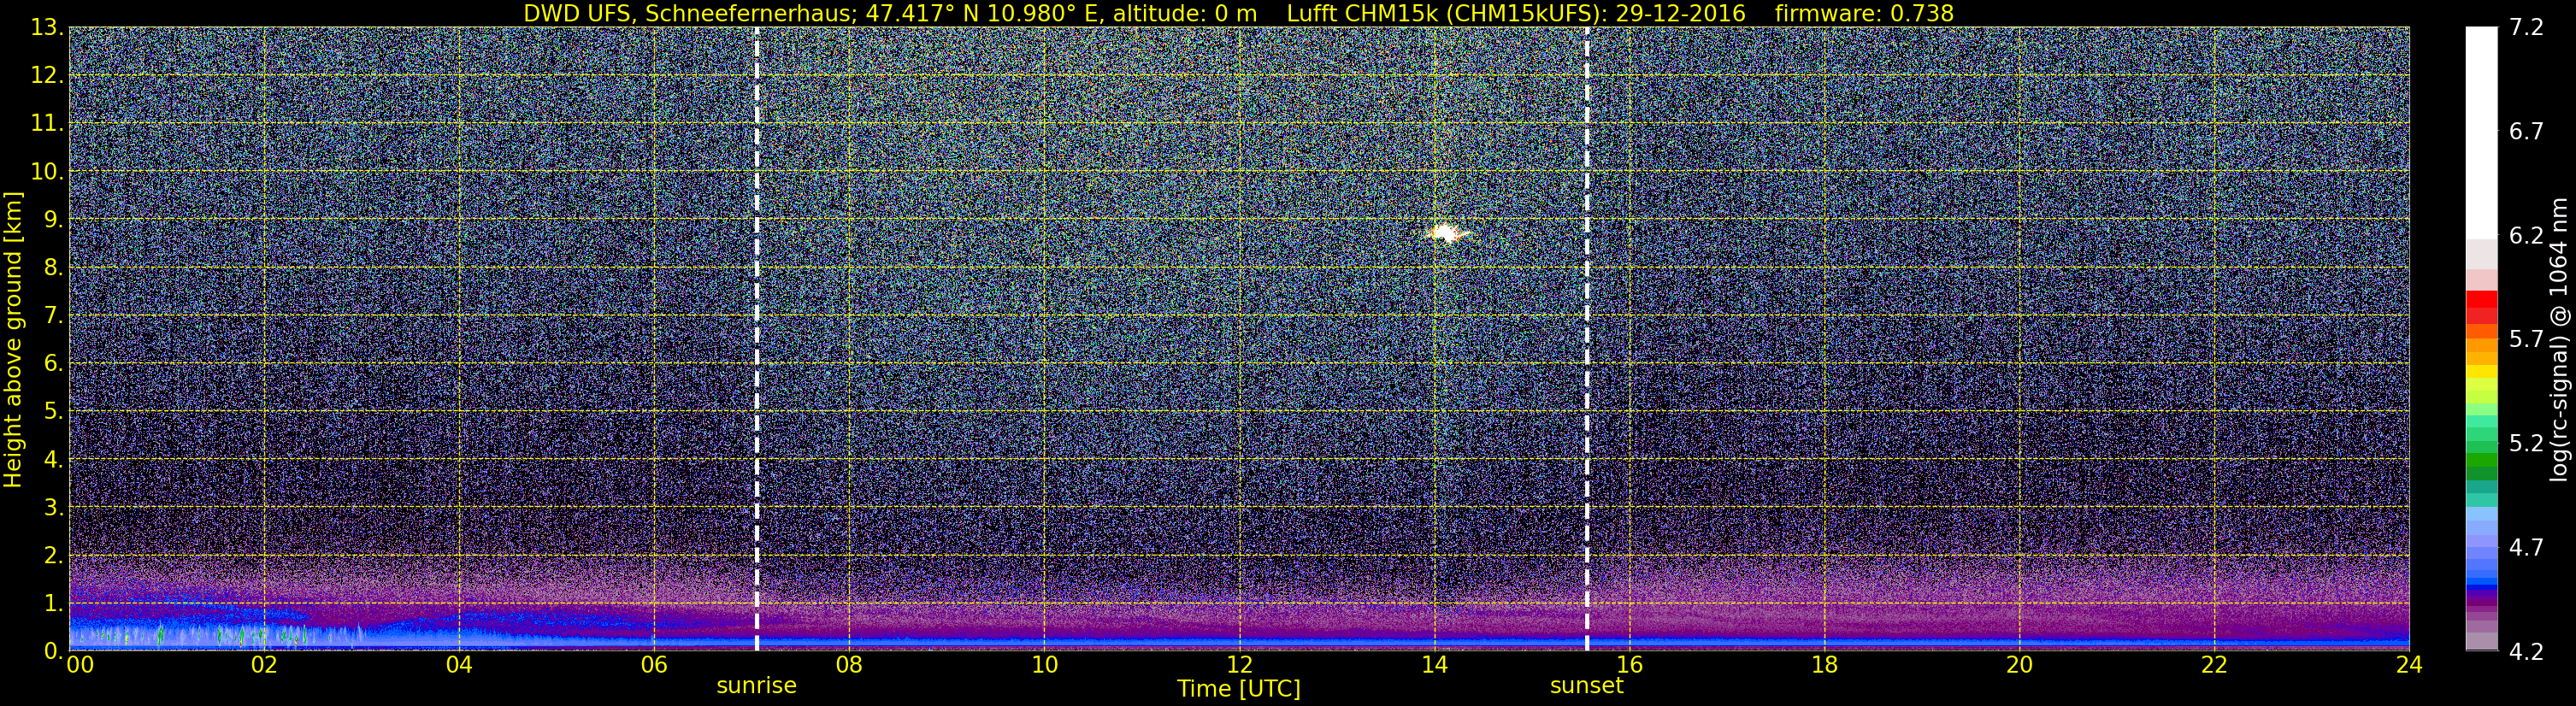The height and width of the screenshot is (706, 2576).
Task: Click the height axis tick '10.'
Action: point(47,172)
